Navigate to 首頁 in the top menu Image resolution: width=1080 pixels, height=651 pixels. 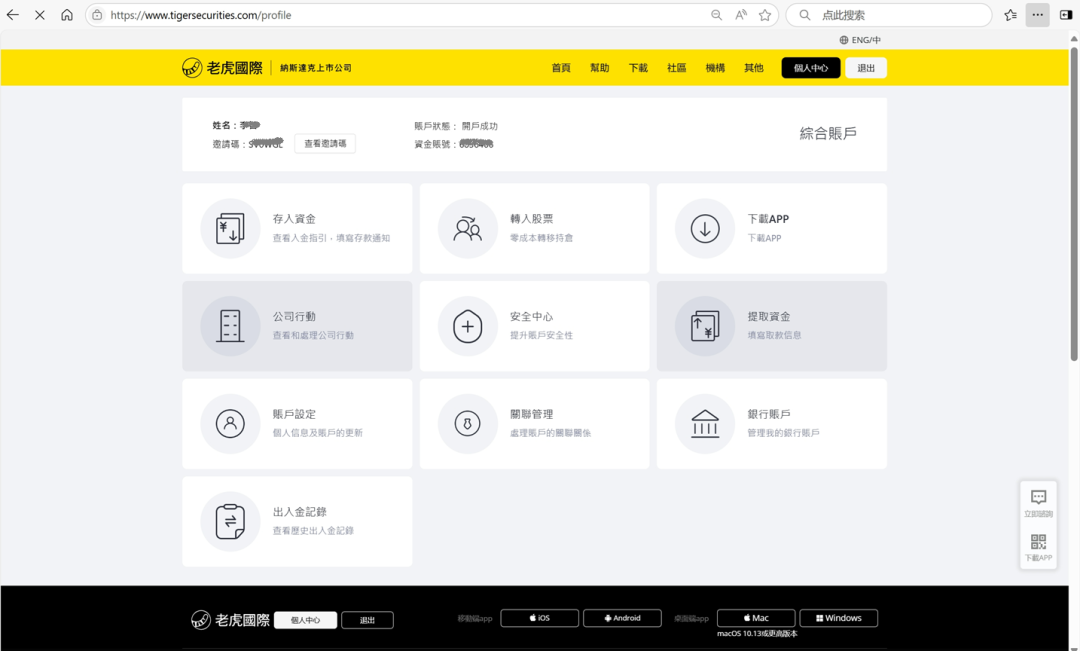[560, 67]
